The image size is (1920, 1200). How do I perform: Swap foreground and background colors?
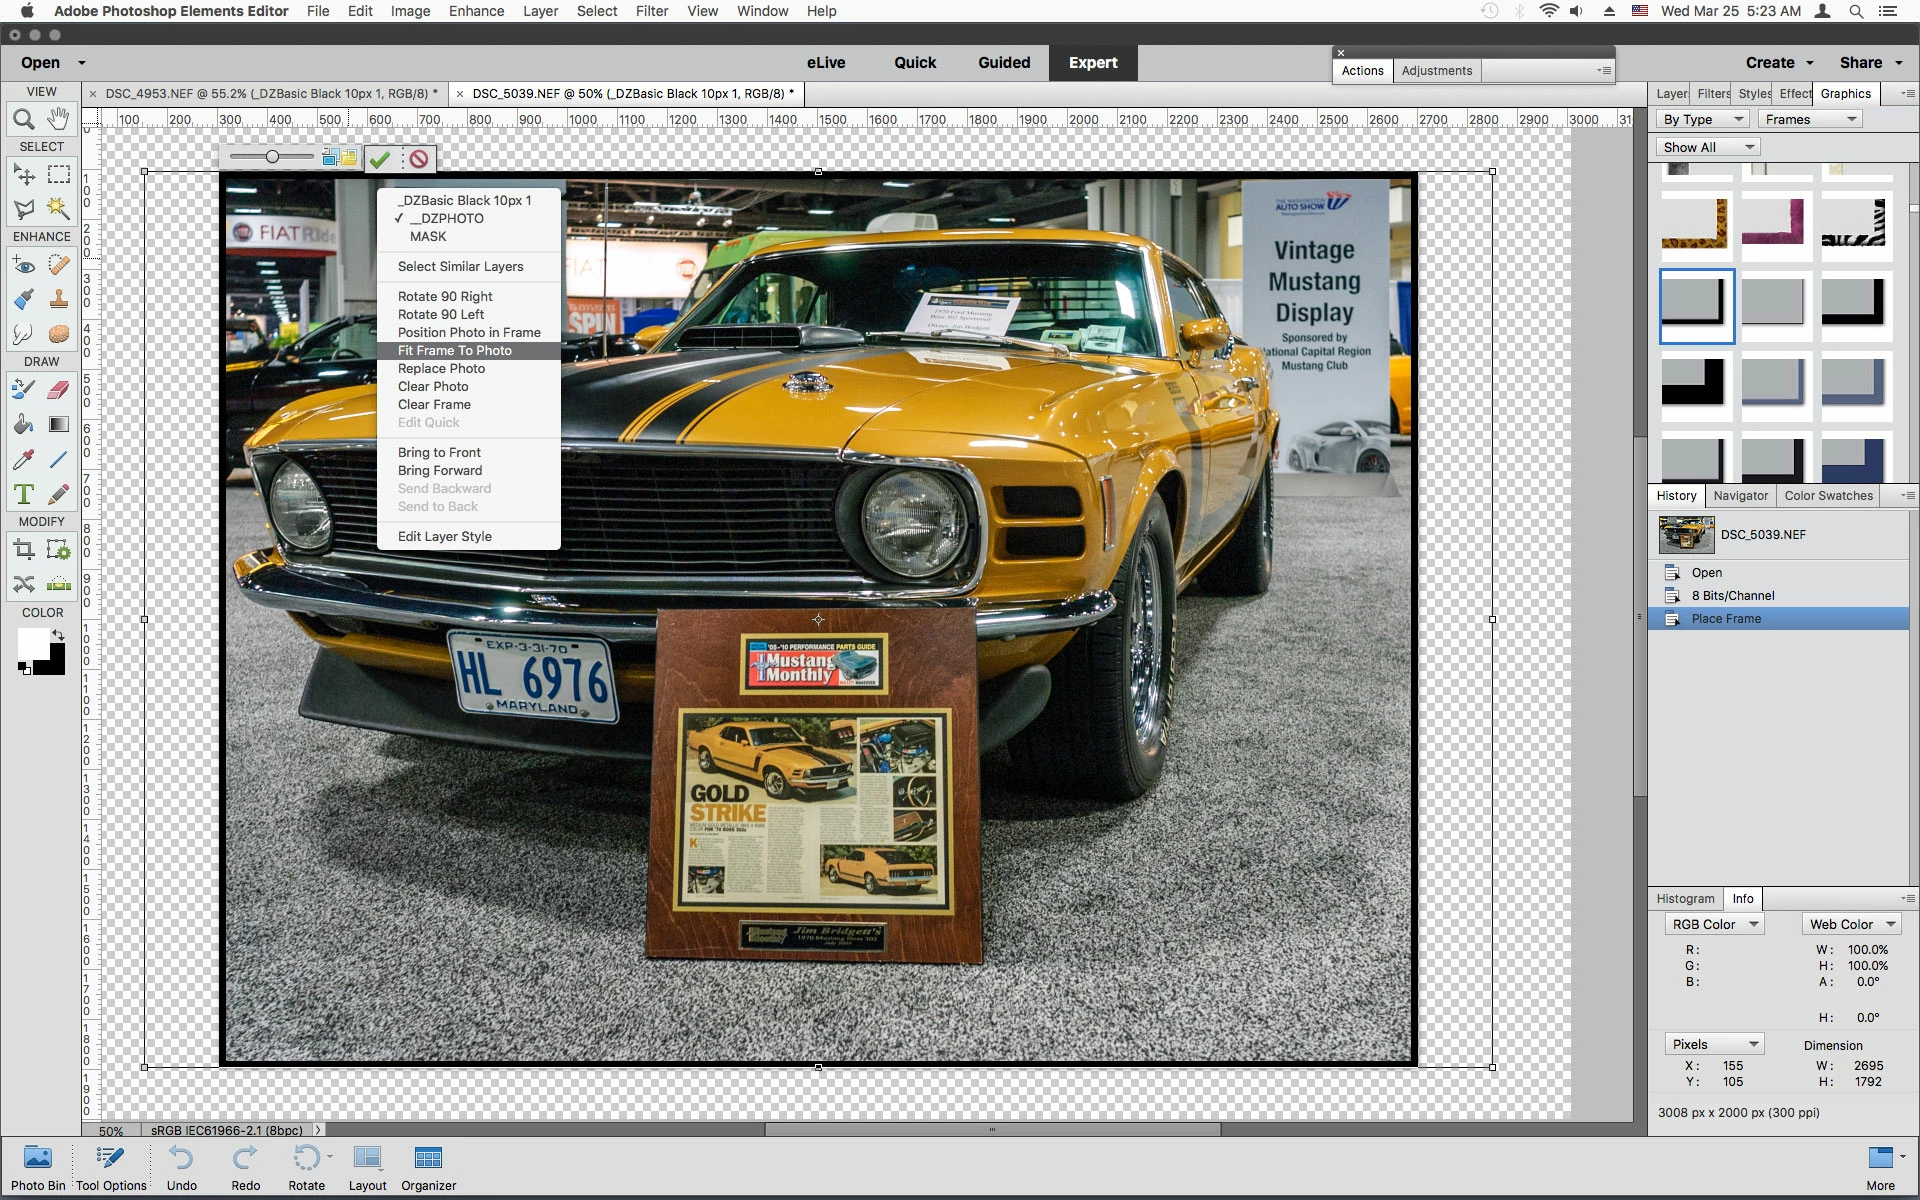58,635
